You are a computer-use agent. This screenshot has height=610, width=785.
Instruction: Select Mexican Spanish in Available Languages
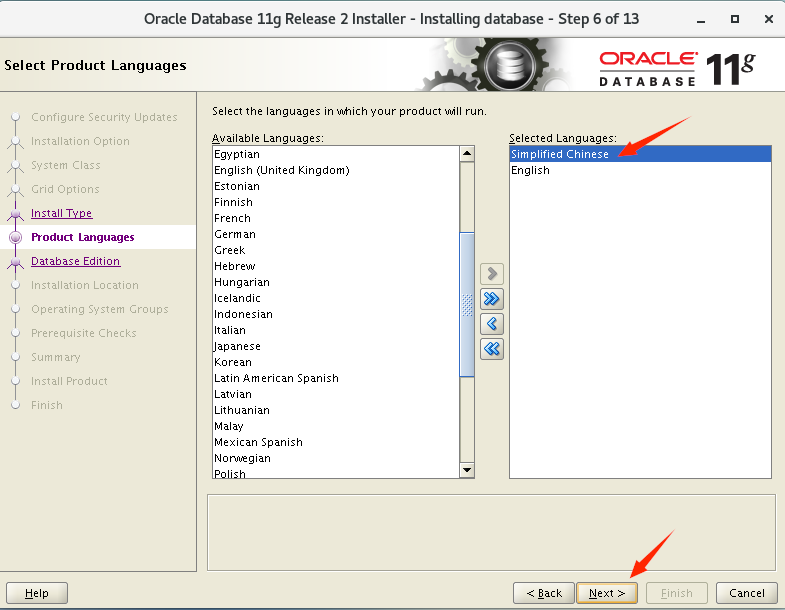pyautogui.click(x=336, y=442)
